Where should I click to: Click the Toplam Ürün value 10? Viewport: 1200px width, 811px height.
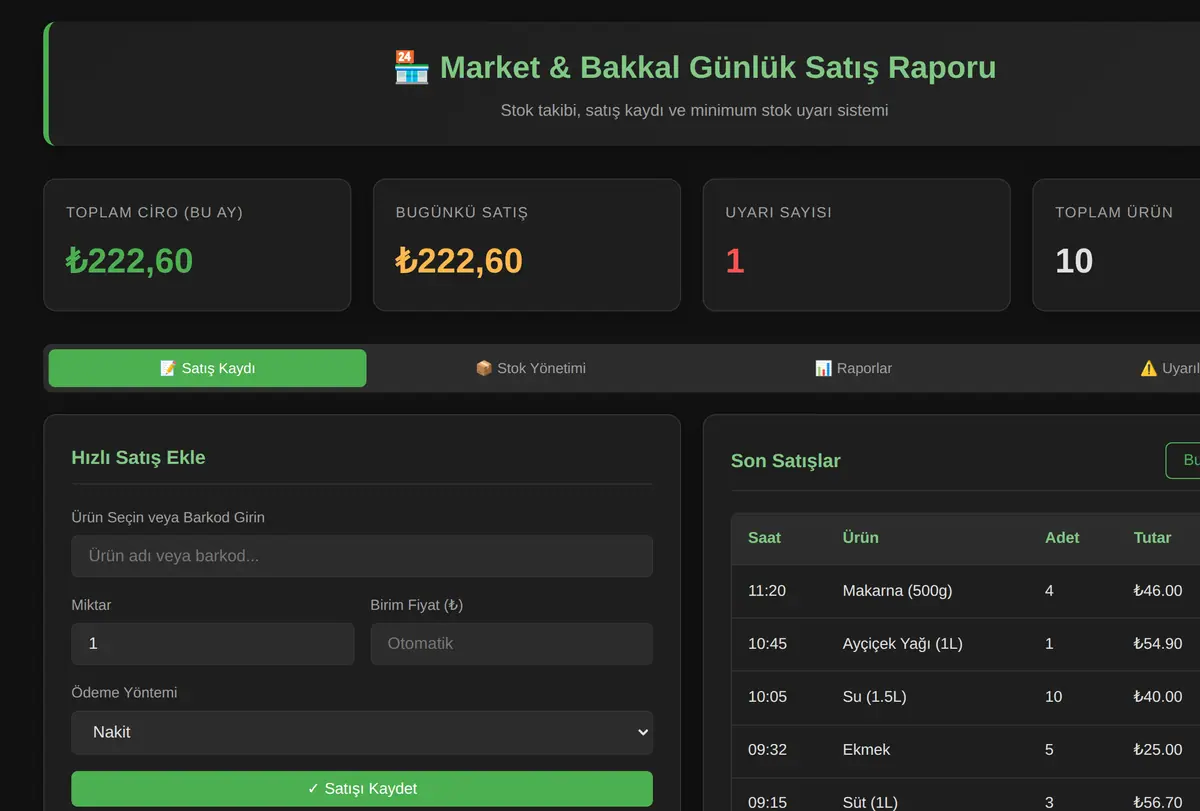tap(1074, 261)
